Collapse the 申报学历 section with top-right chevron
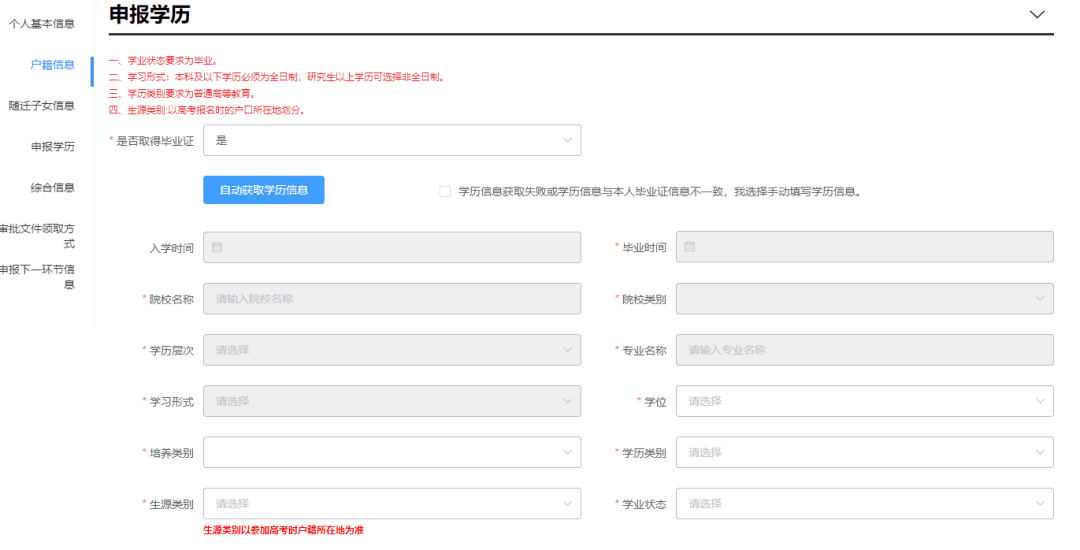This screenshot has width=1080, height=550. click(1037, 14)
